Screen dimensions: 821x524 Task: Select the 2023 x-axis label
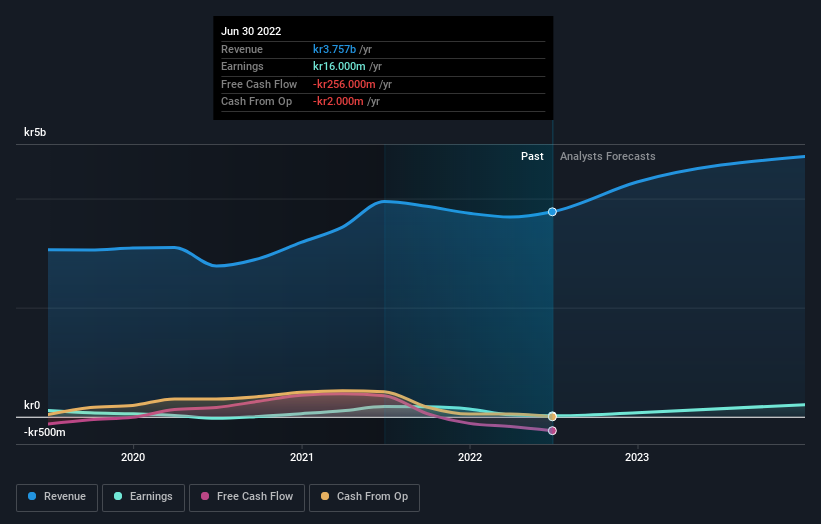tap(637, 458)
